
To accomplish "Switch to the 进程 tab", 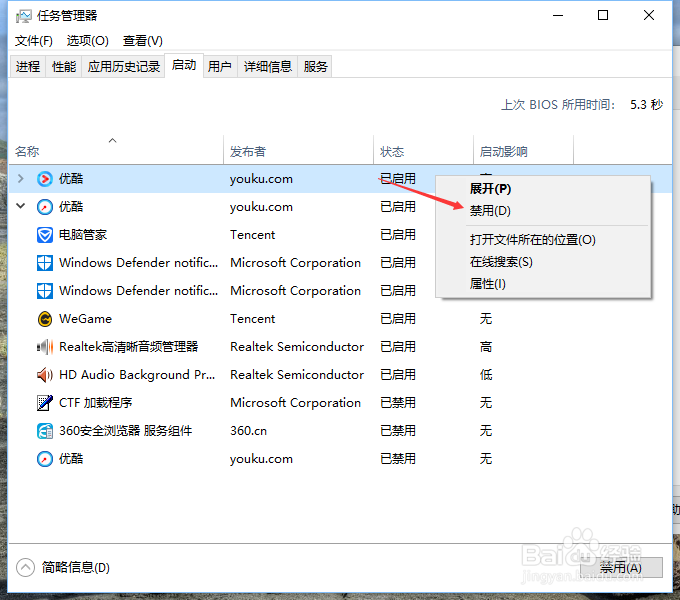I will click(28, 67).
